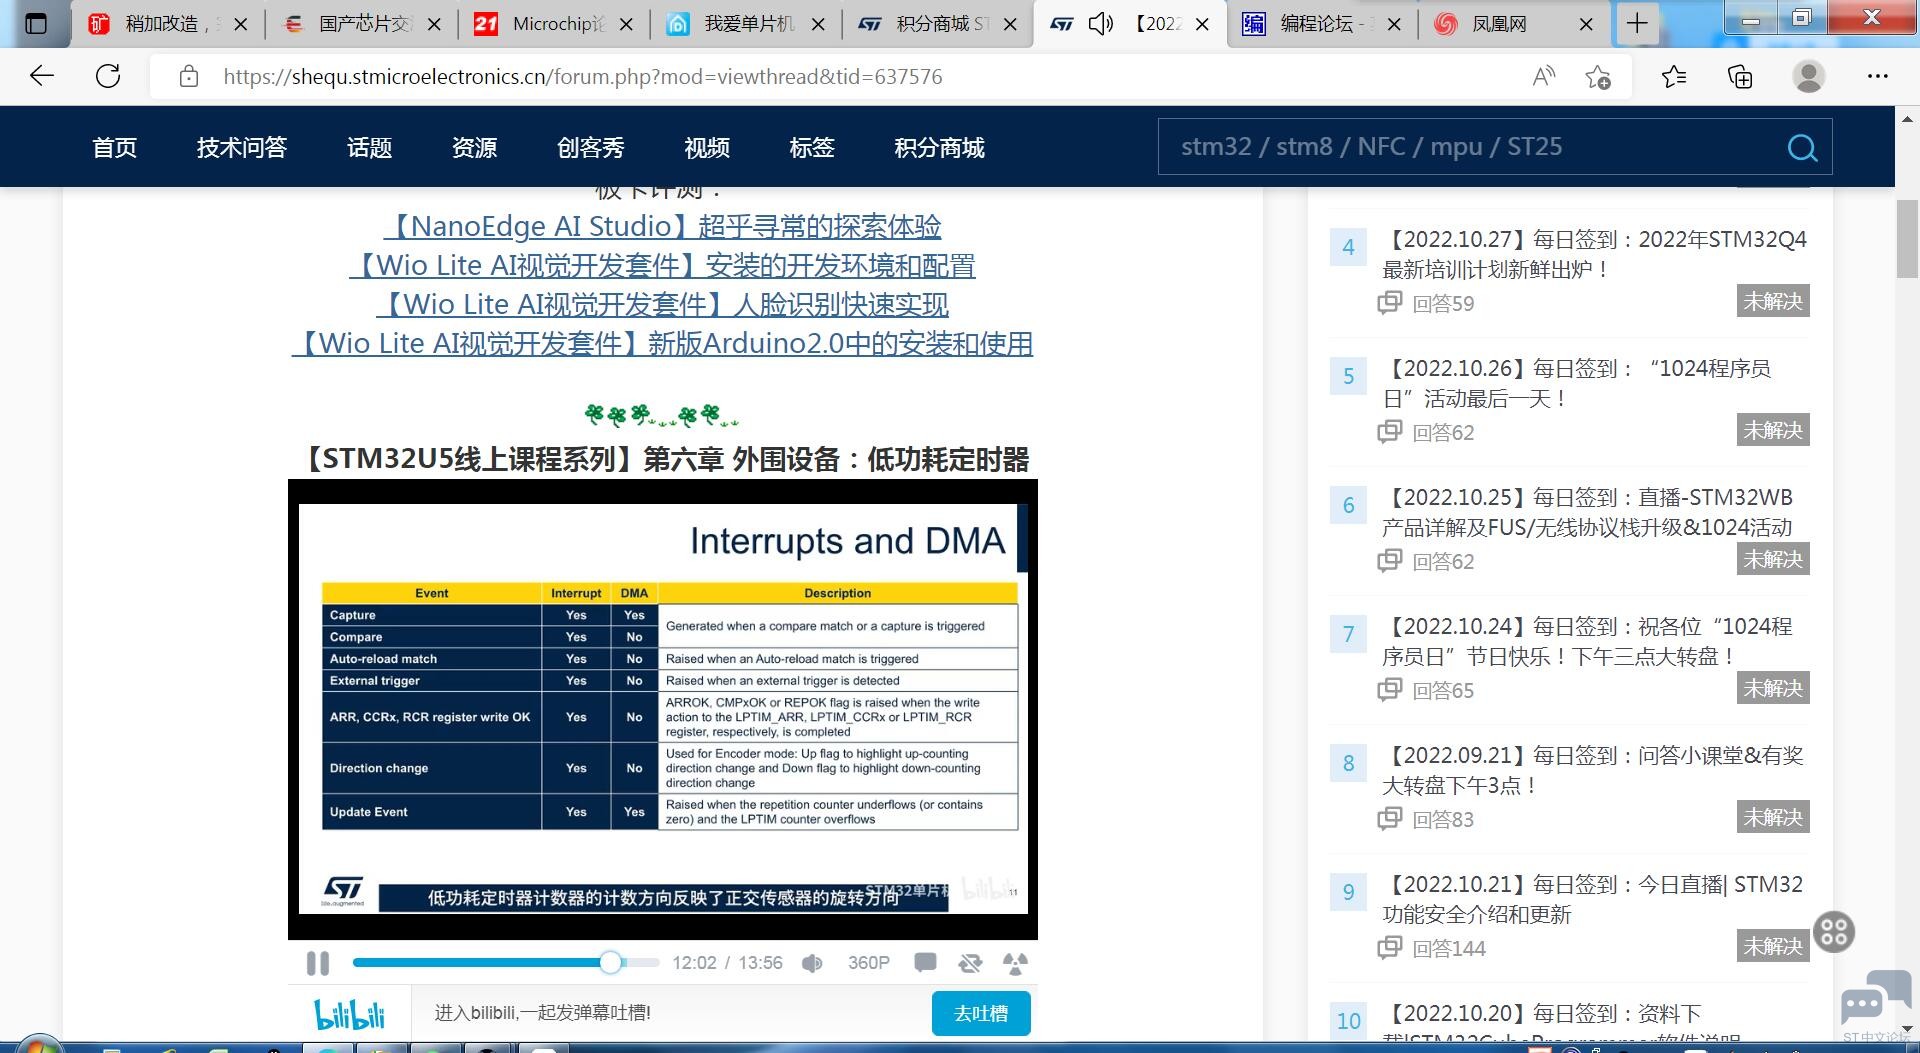Toggle danmaku comments in video player
Screen dimensions: 1920x1053
pos(925,963)
